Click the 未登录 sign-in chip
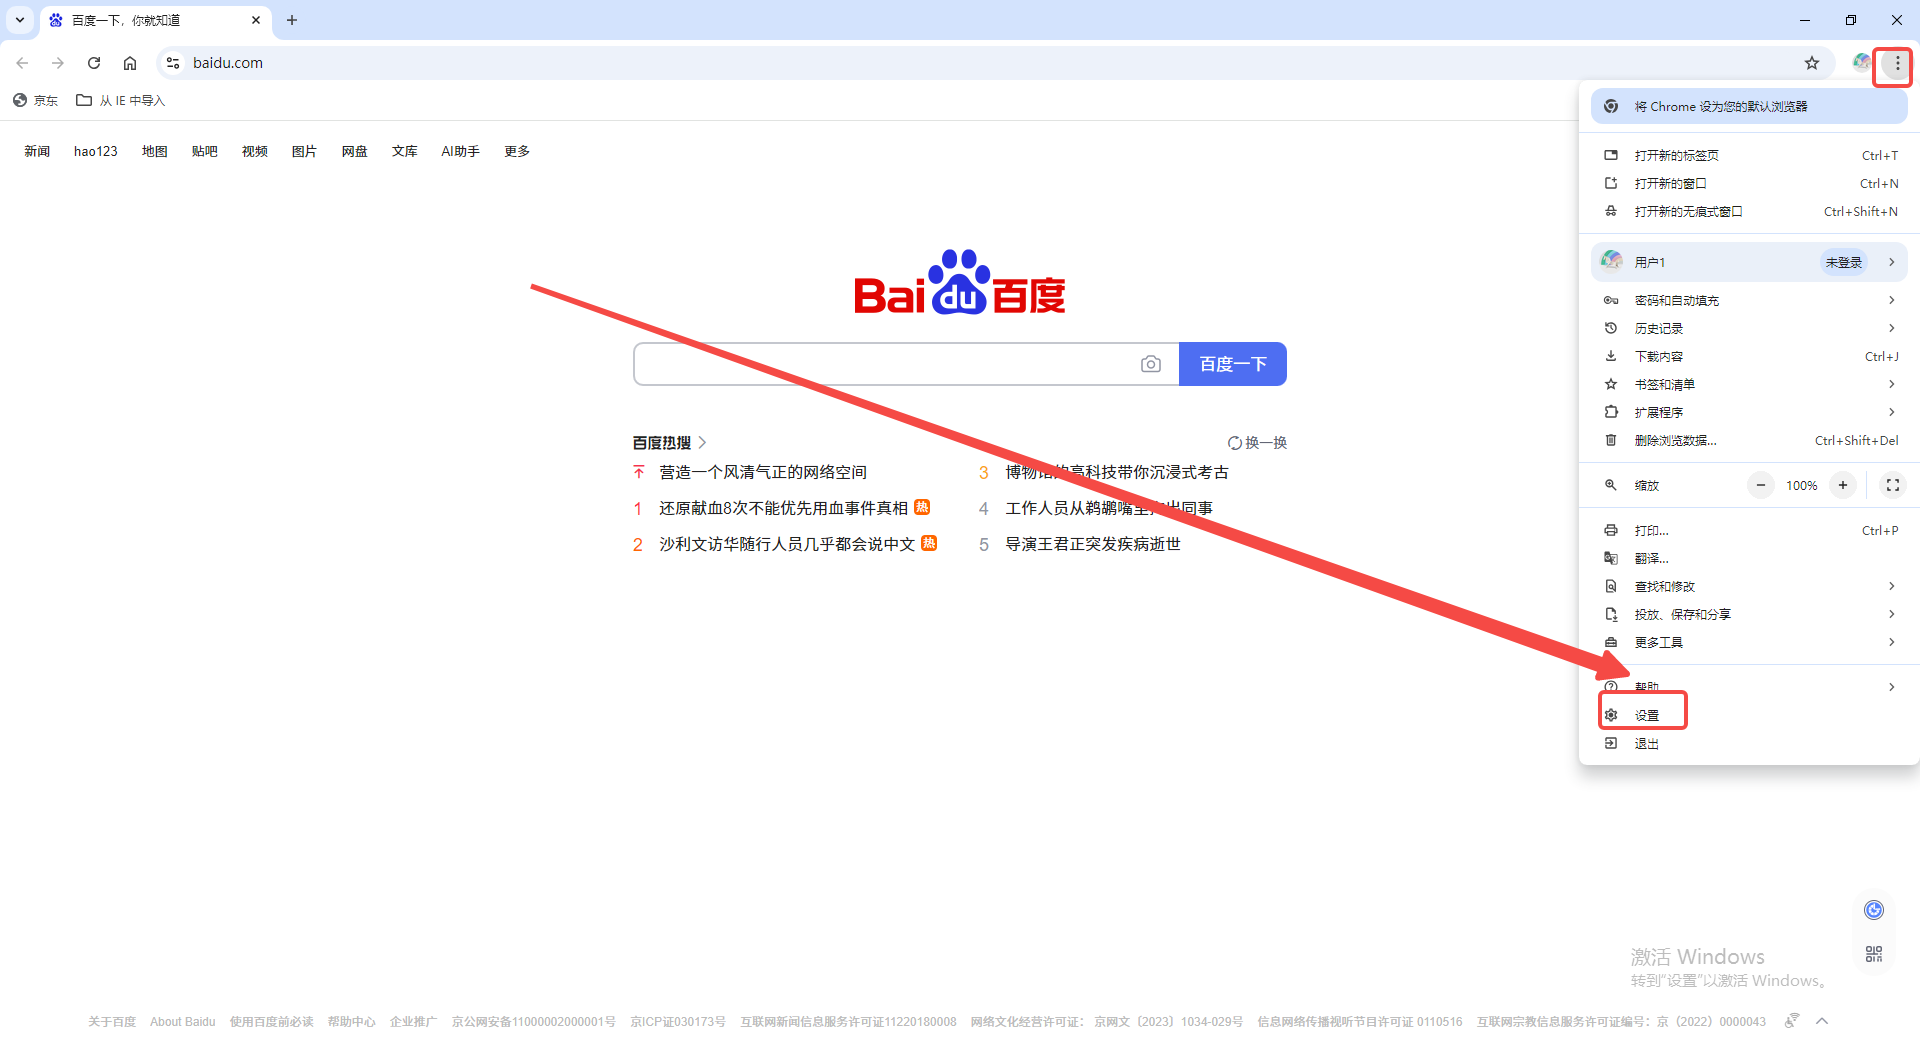The image size is (1920, 1040). [1843, 262]
